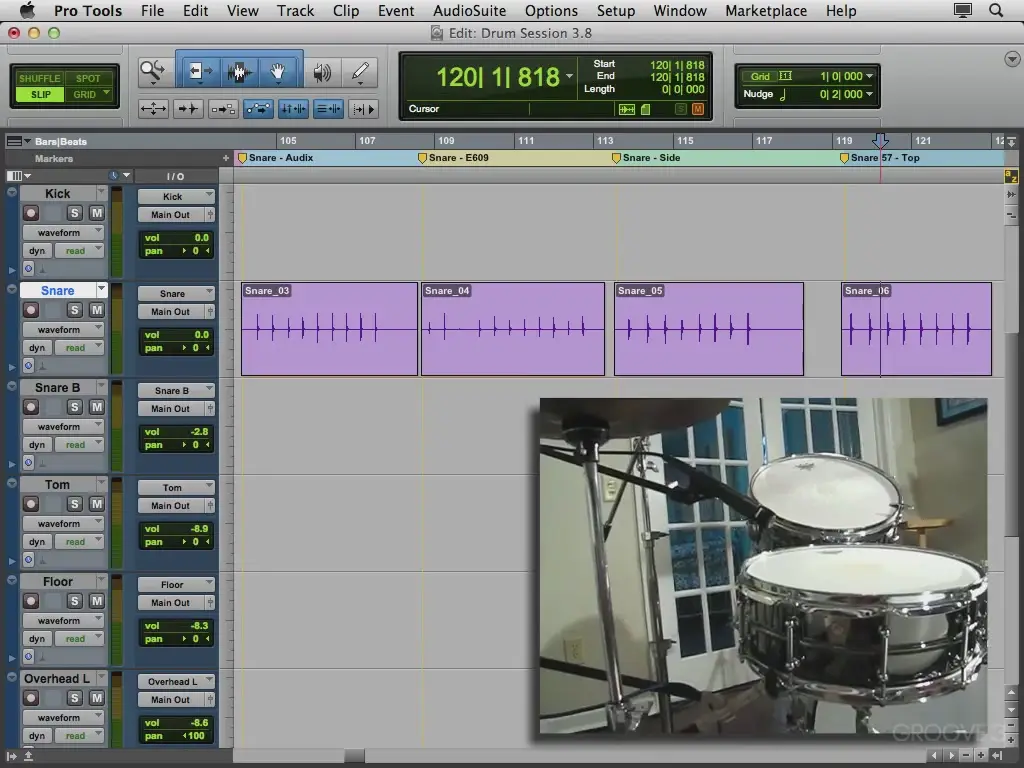
Task: Select the Trim tool
Action: (x=199, y=71)
